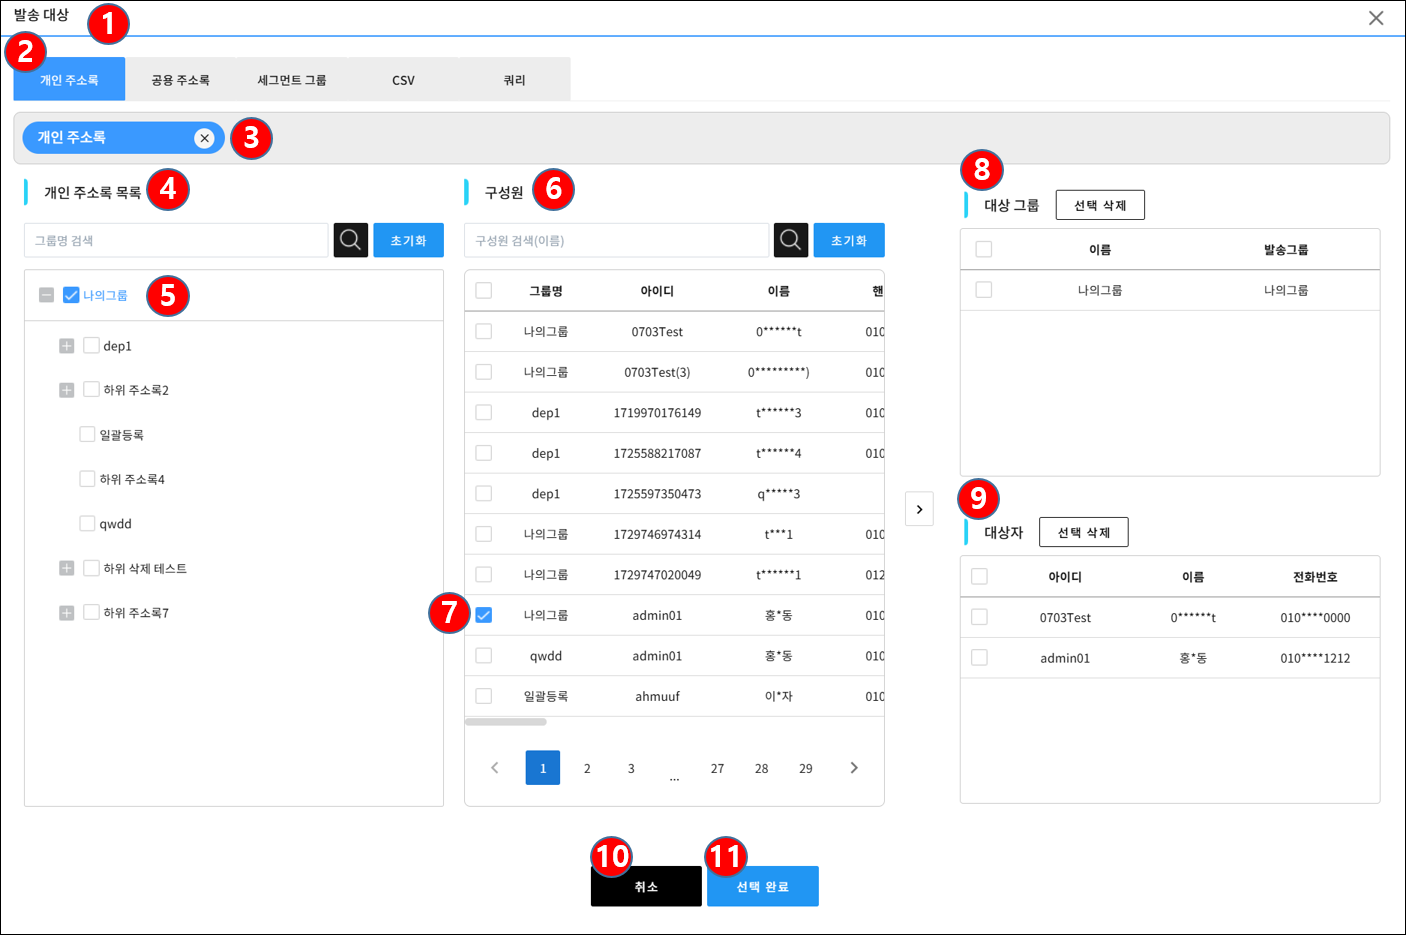Check the 나의그룹 row in 대상 그룹
This screenshot has width=1406, height=935.
(x=984, y=289)
